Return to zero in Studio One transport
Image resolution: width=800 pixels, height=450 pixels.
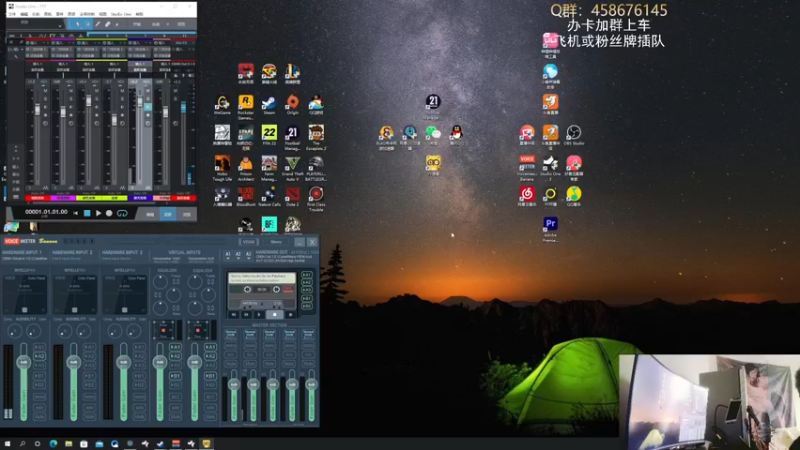pos(76,213)
